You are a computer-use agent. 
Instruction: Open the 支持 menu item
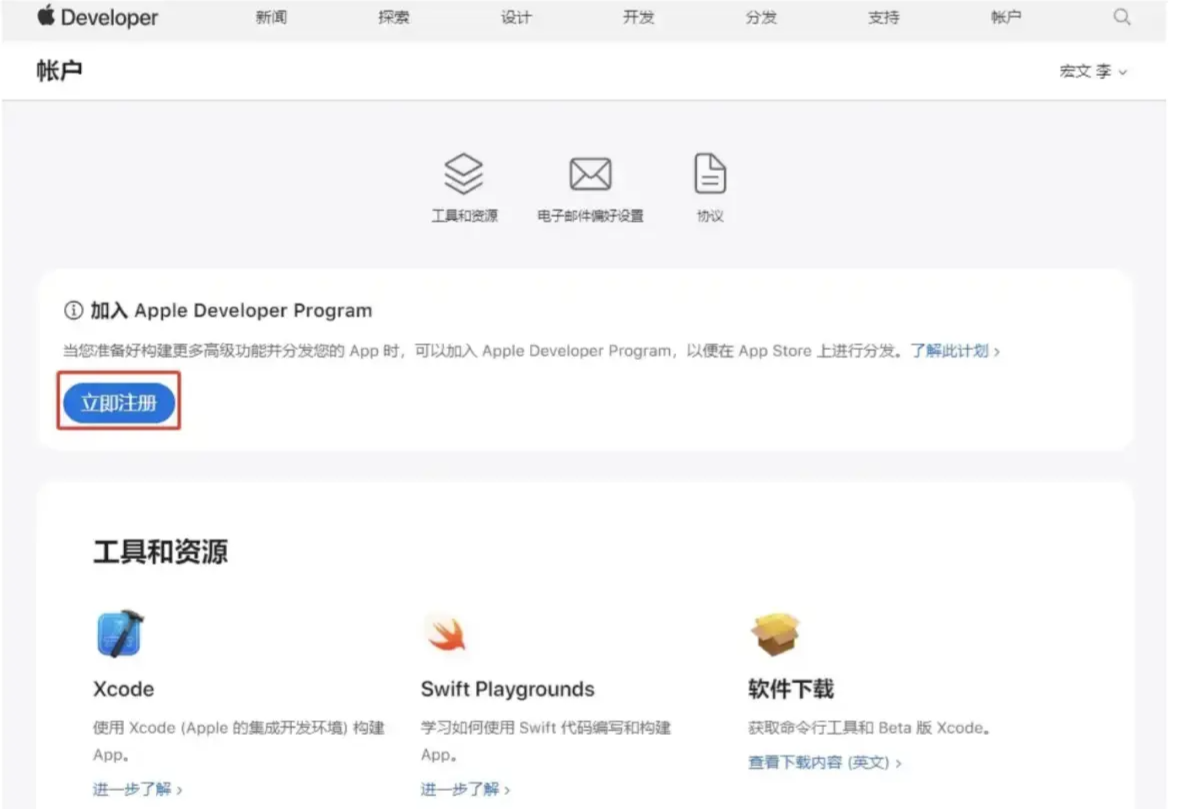point(883,17)
